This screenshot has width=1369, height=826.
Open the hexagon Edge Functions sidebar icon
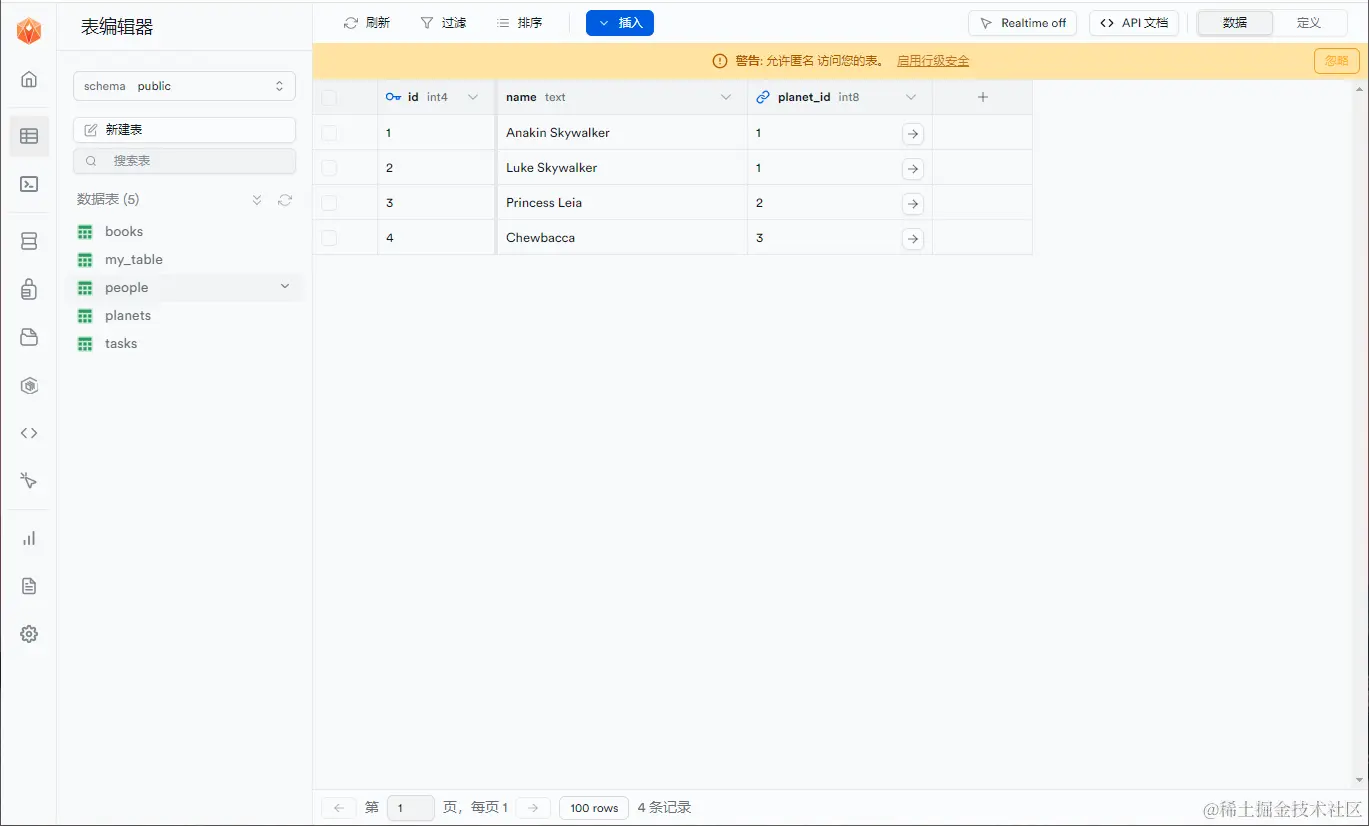29,385
